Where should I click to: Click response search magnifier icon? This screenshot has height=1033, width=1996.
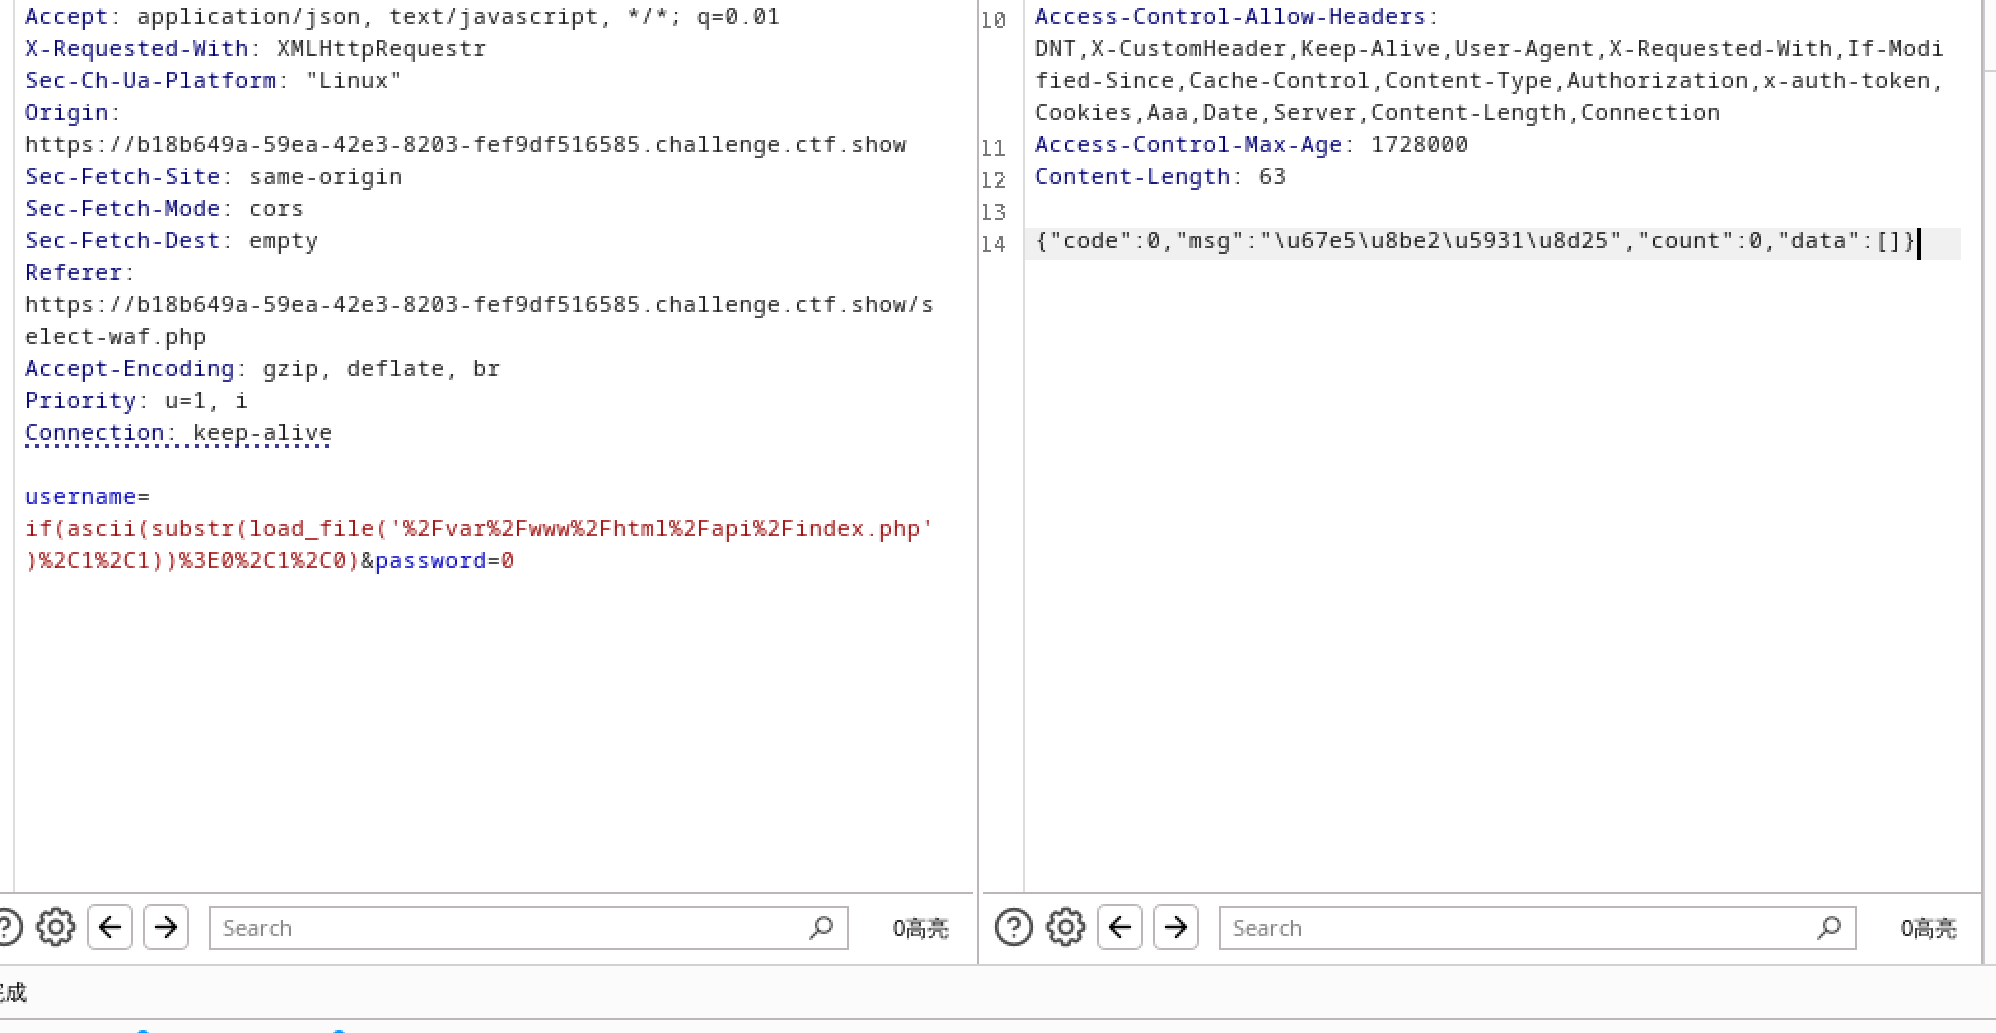(x=1829, y=928)
